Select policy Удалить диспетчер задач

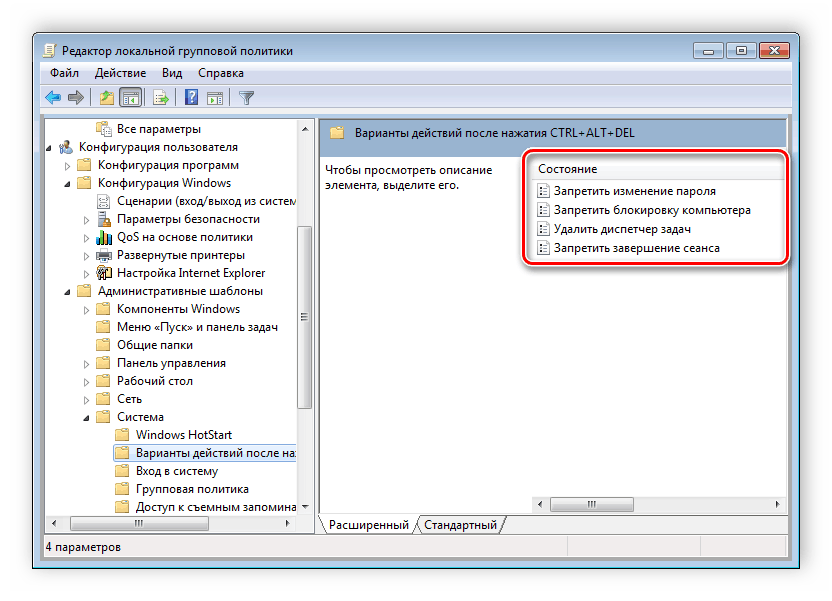pyautogui.click(x=622, y=229)
